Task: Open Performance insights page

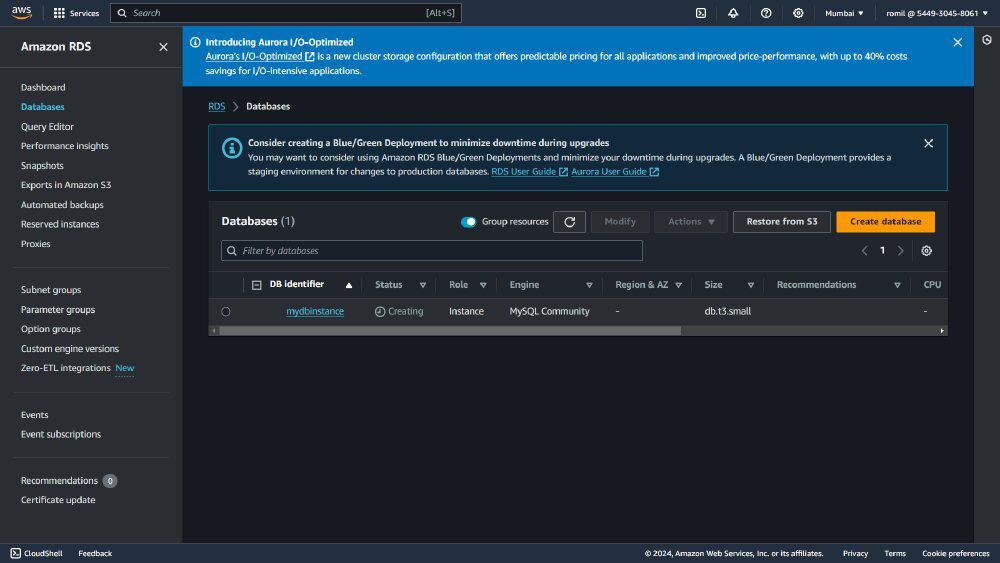Action: pos(64,146)
